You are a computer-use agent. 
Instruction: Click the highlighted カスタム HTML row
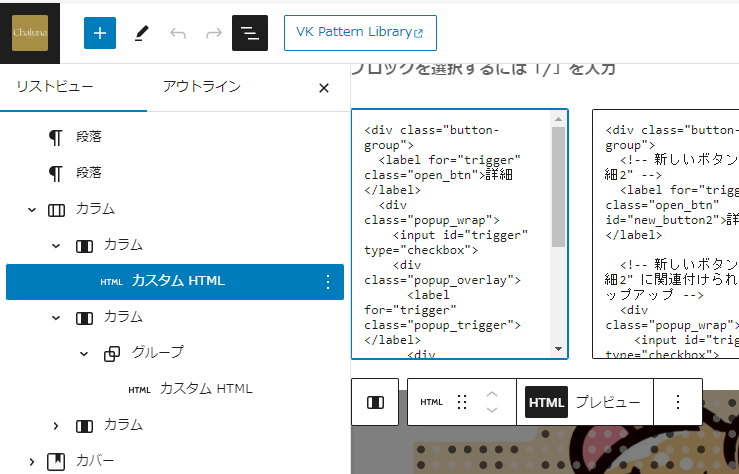[x=174, y=282]
